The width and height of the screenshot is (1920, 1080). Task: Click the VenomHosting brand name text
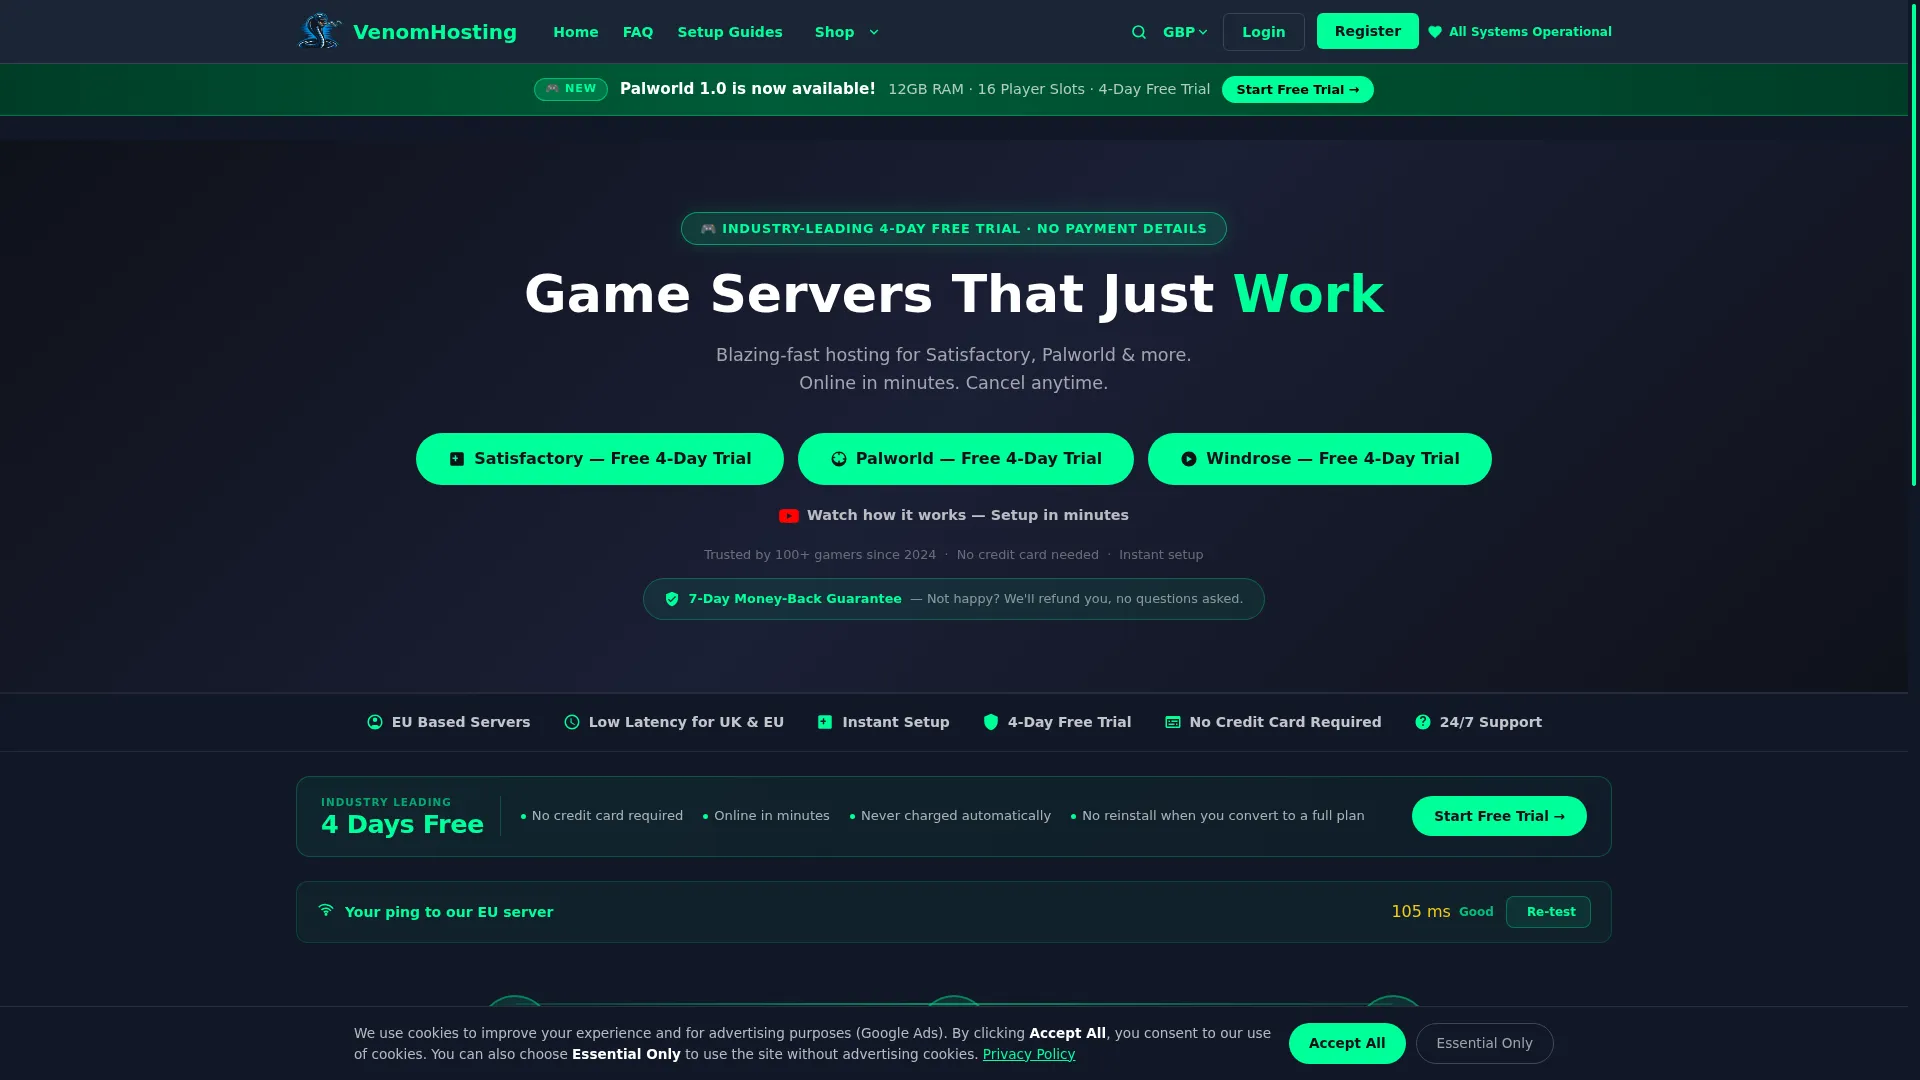pos(435,32)
